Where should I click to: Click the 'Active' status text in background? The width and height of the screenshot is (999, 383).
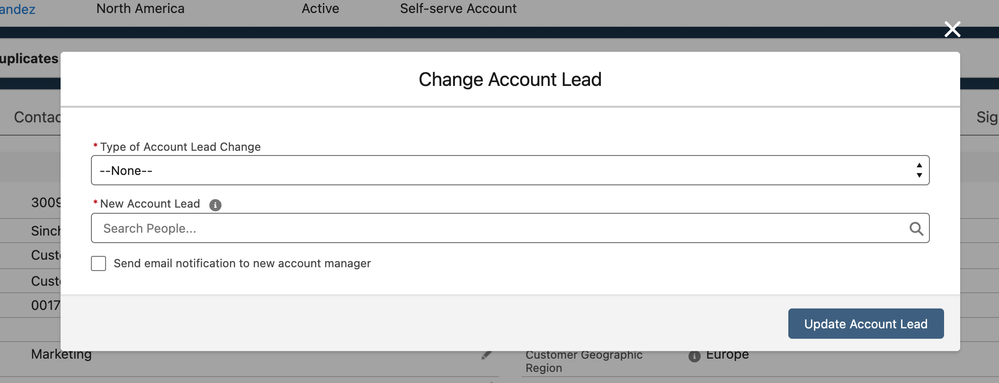320,9
